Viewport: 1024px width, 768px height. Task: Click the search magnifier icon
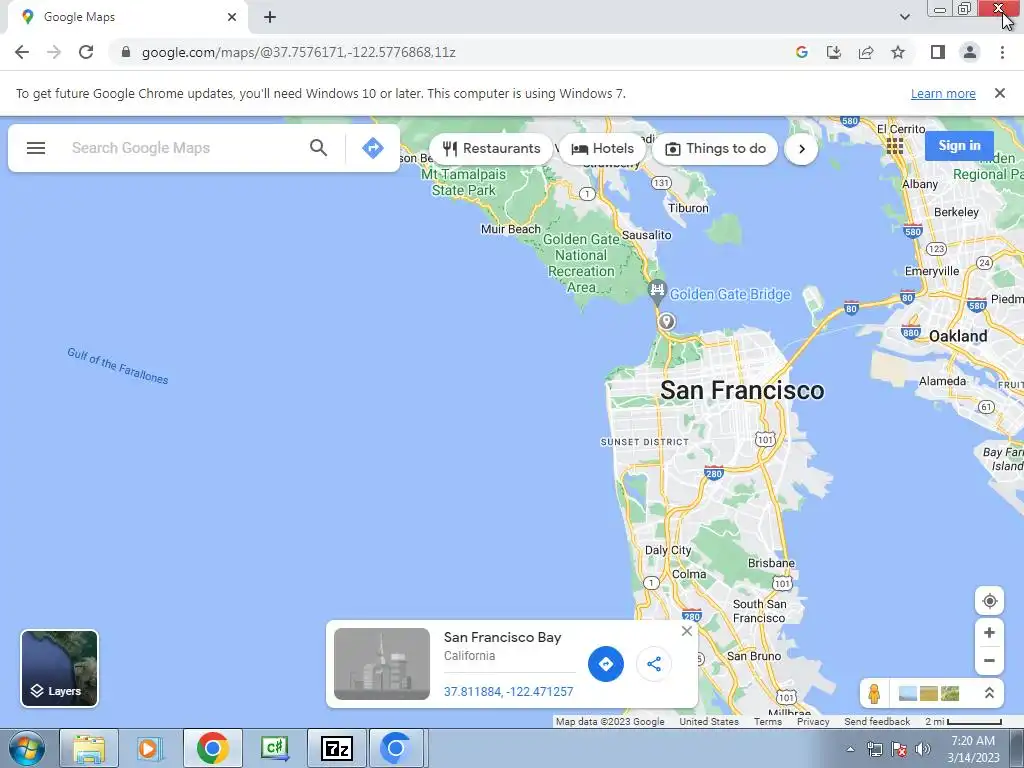pos(318,148)
